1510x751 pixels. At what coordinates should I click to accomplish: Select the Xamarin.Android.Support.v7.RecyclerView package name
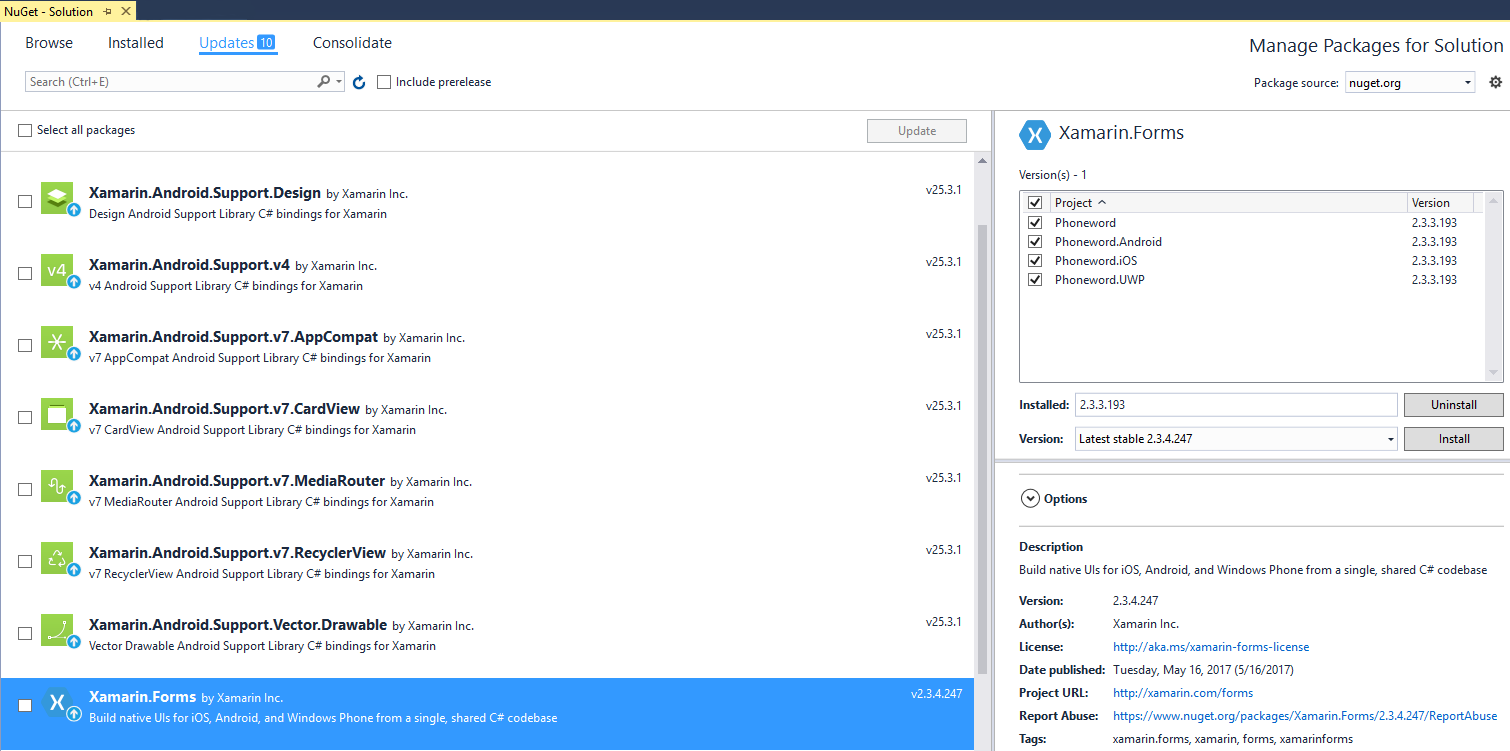point(237,553)
